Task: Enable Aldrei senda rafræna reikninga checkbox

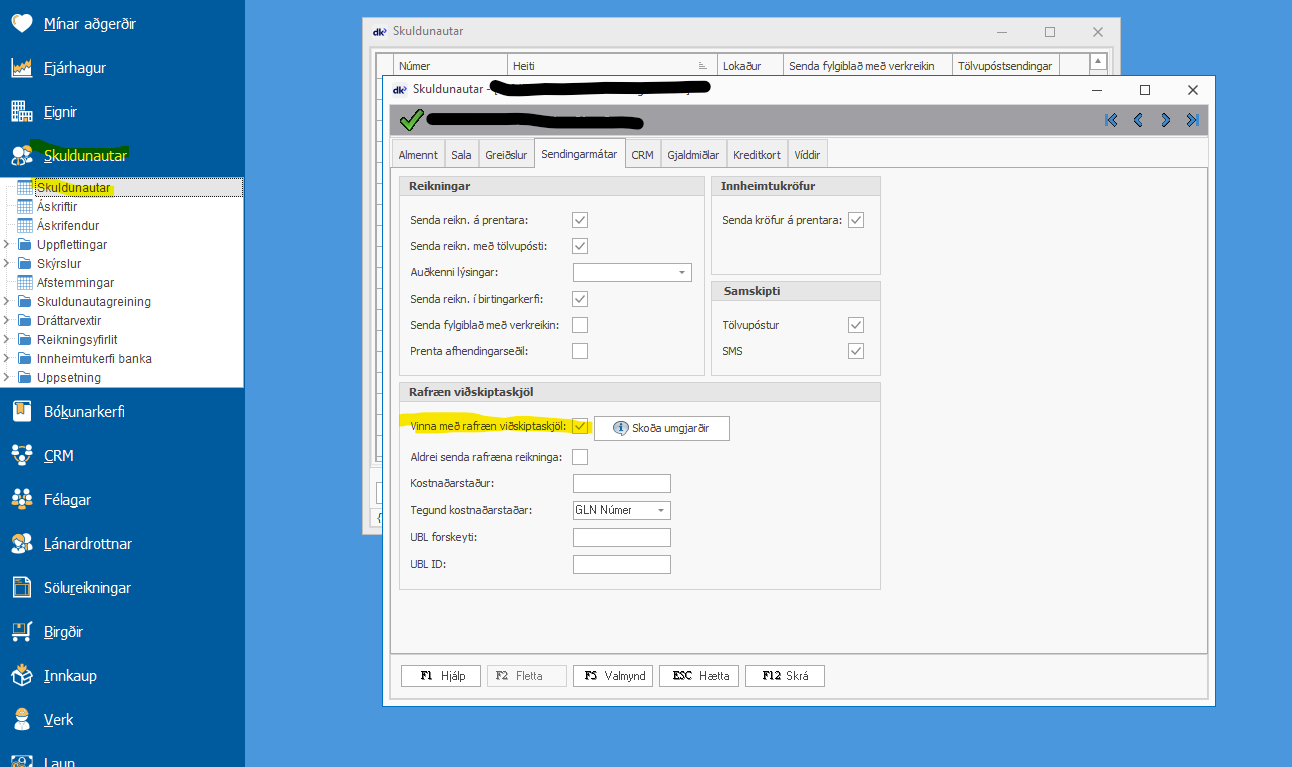Action: point(580,457)
